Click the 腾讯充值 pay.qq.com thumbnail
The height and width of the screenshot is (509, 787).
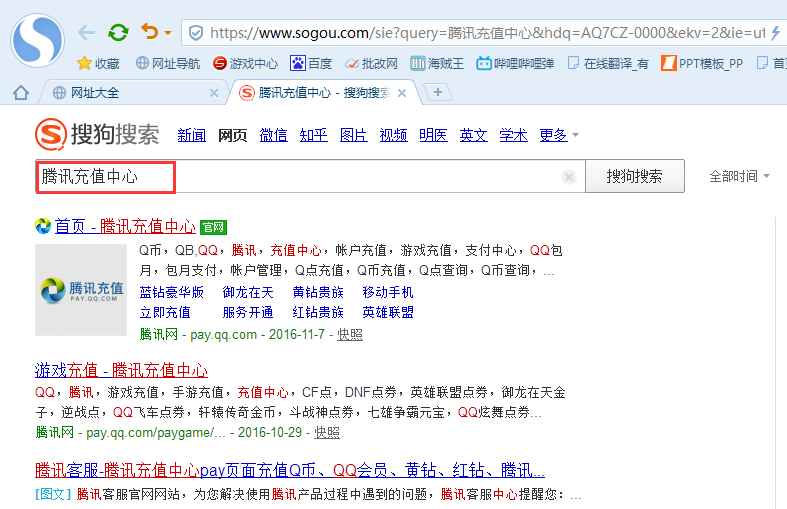point(81,290)
